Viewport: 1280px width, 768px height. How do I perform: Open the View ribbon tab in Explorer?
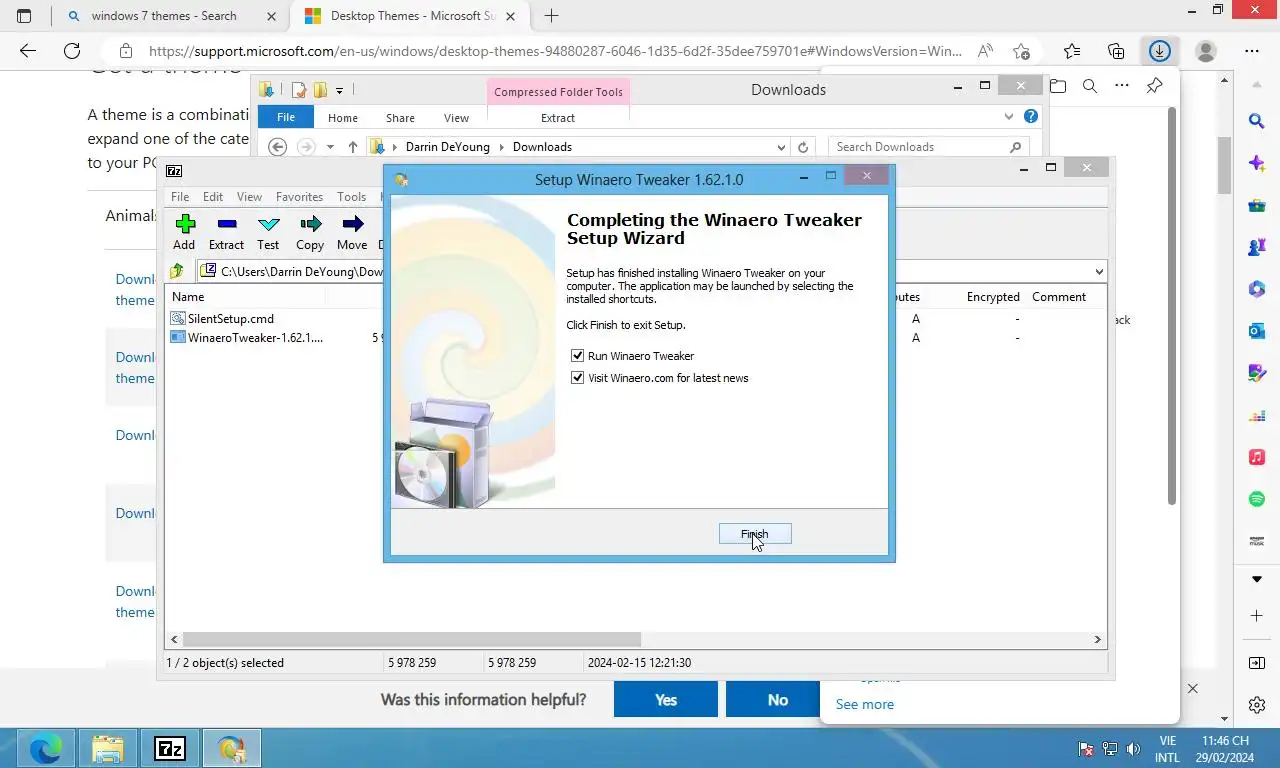[x=456, y=118]
